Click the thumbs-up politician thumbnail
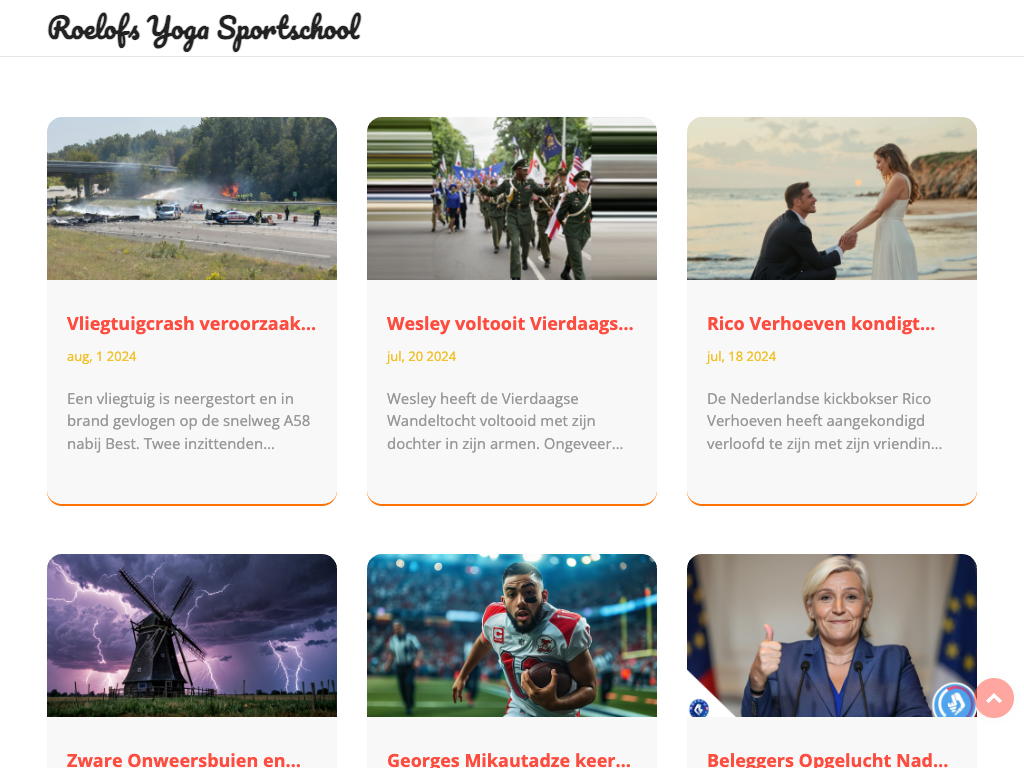 click(832, 635)
